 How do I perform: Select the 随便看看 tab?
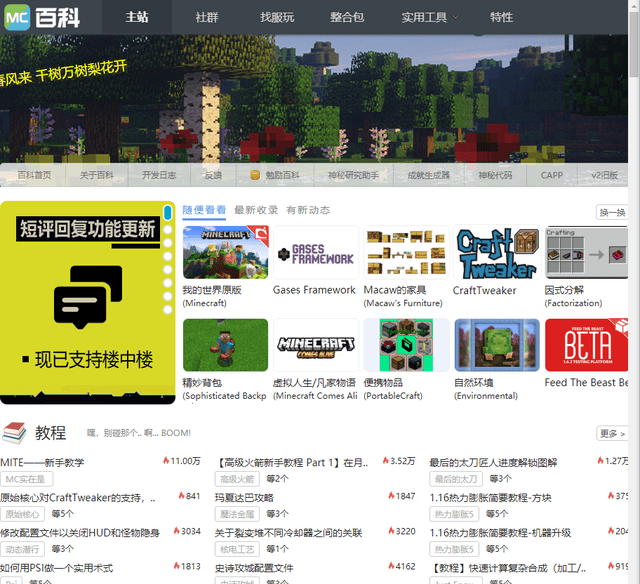click(x=204, y=210)
